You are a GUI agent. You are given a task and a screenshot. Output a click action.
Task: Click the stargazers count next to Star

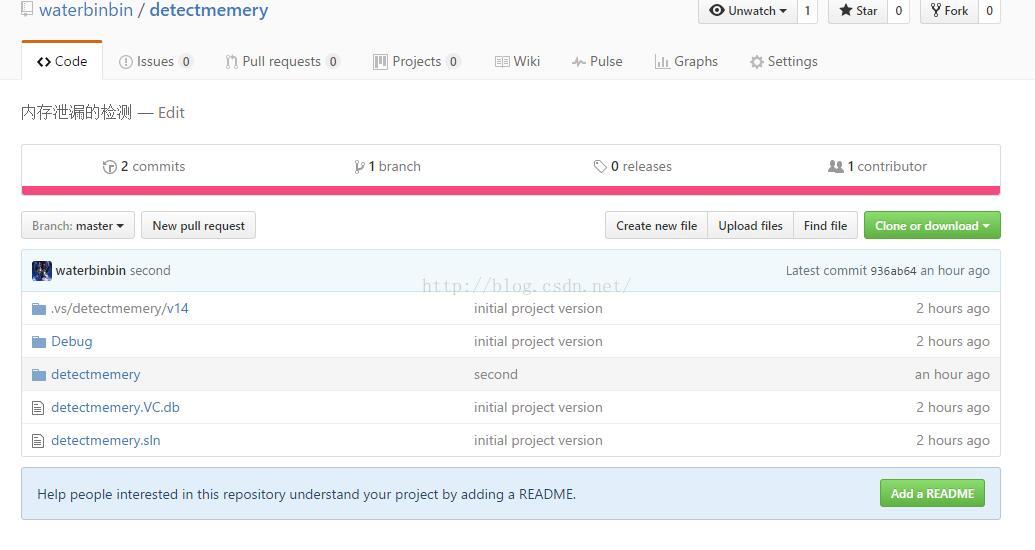[898, 11]
